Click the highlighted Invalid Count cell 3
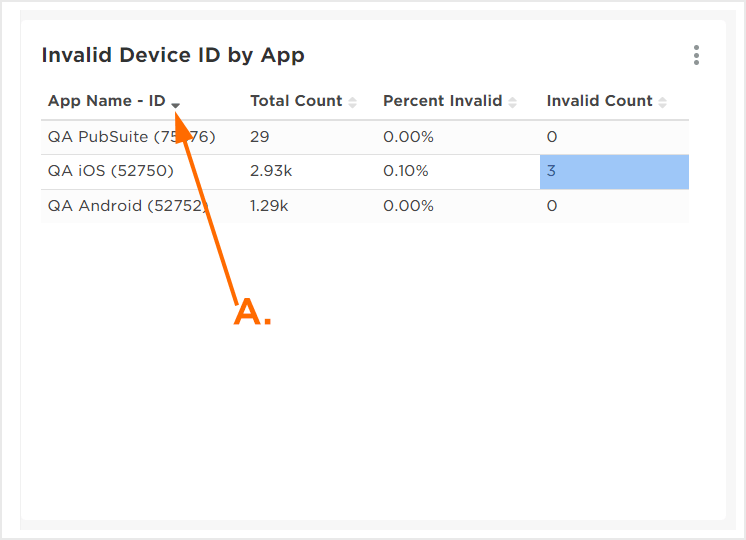The image size is (746, 540). (613, 171)
